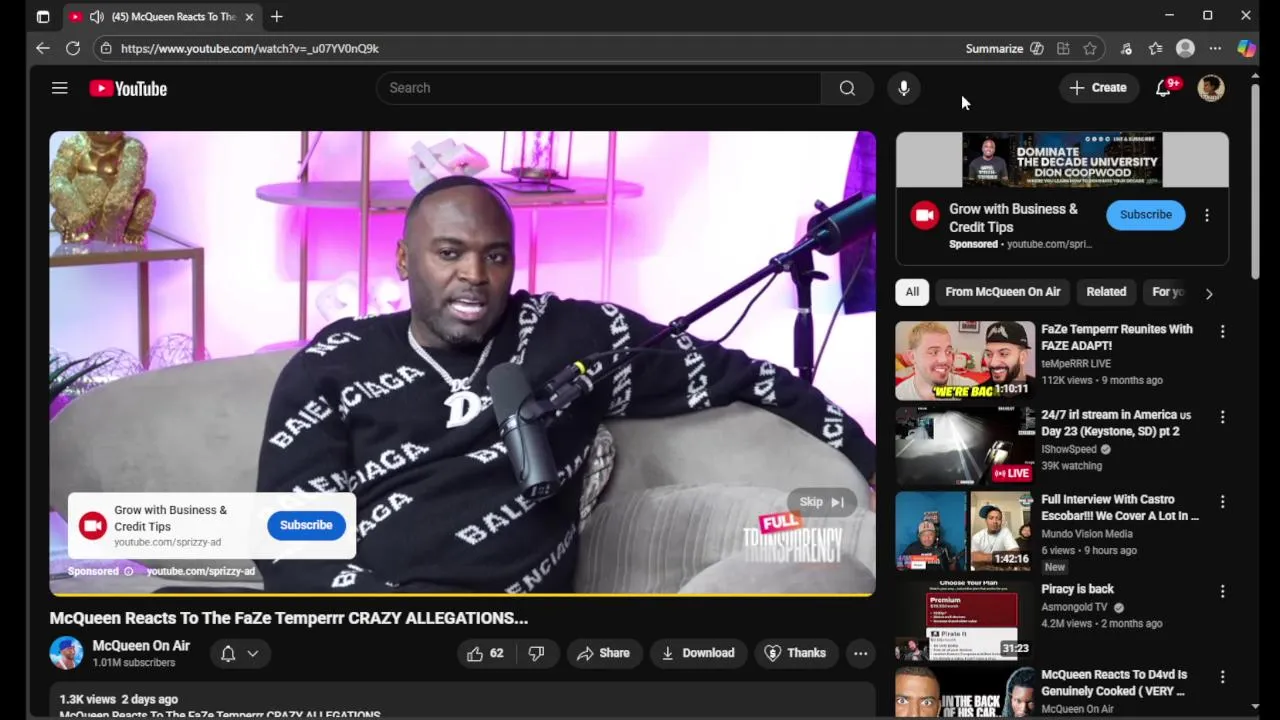The image size is (1280, 720).
Task: Open McQueen On Air channel avatar
Action: [x=66, y=653]
